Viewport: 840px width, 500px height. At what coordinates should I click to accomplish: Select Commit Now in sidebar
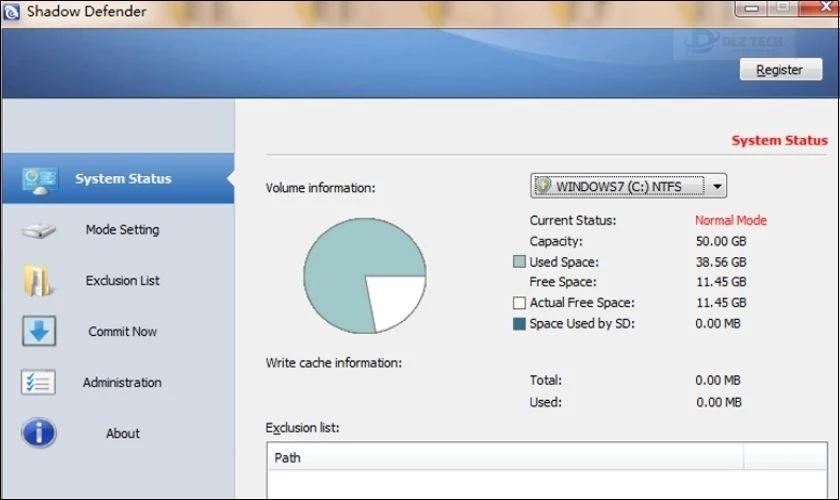pyautogui.click(x=123, y=331)
